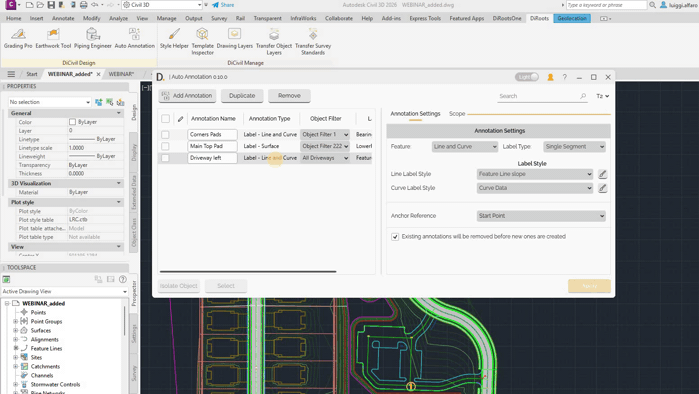Click the search magnifier in Auto Annotation
Image resolution: width=699 pixels, height=394 pixels.
click(583, 96)
